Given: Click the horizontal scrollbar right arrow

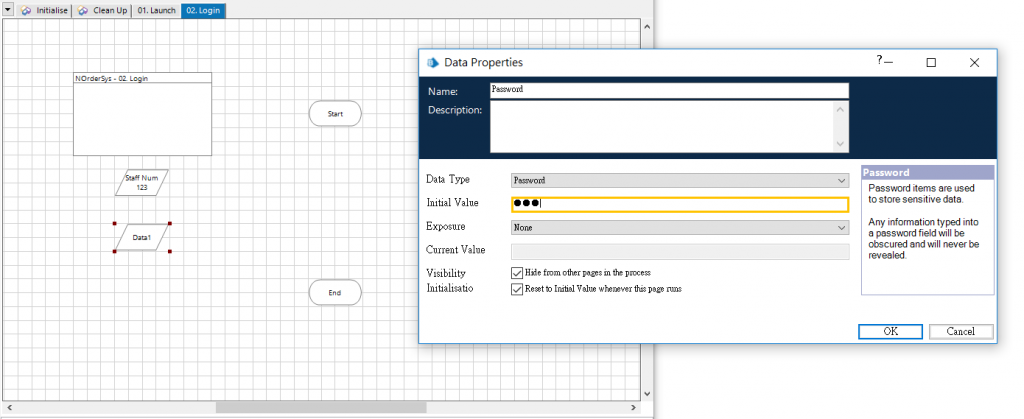Looking at the screenshot, I should click(x=633, y=407).
